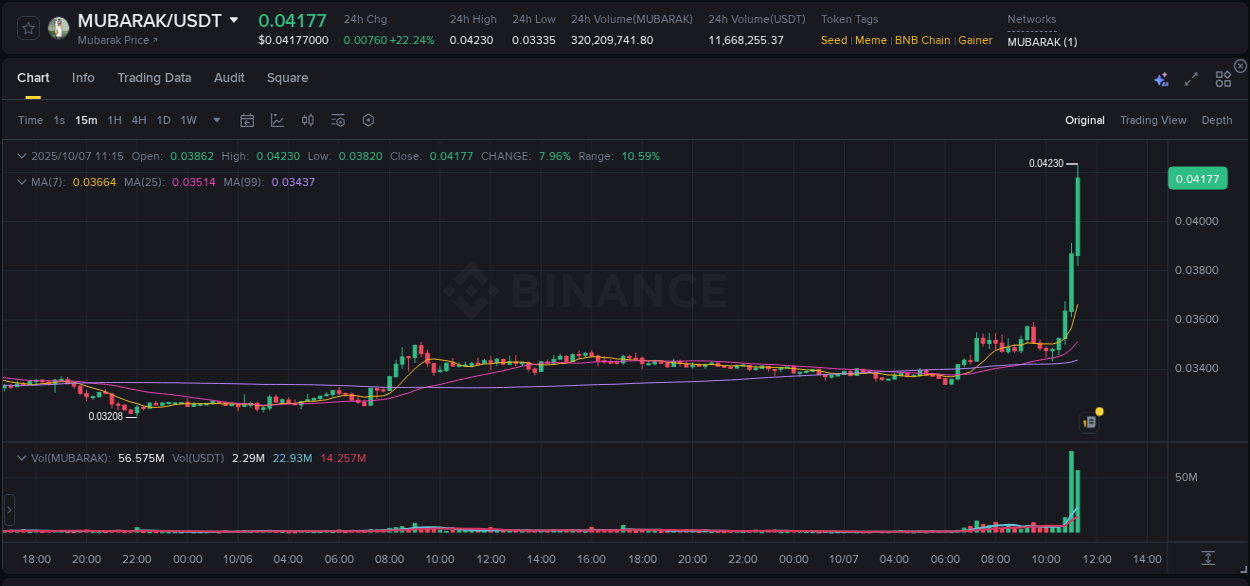Switch chart to Trading View mode

[1153, 120]
